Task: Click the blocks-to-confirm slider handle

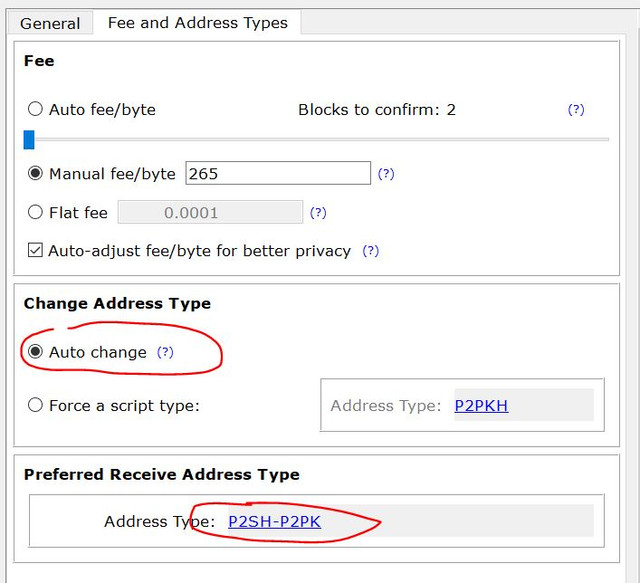Action: (29, 140)
